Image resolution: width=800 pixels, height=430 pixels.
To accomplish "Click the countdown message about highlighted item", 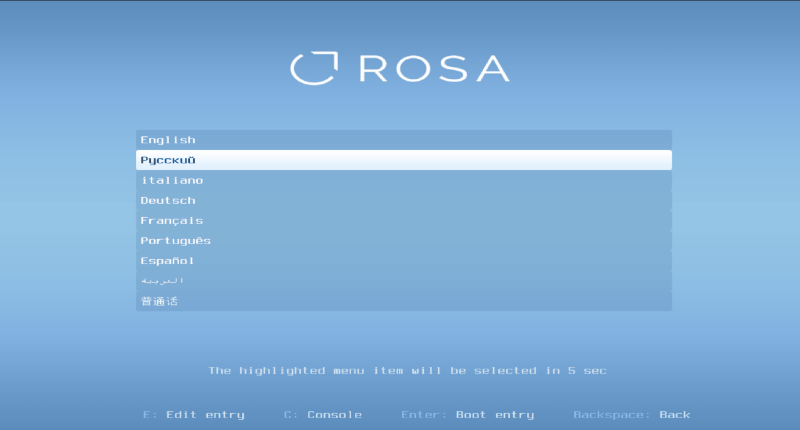I will coord(407,371).
